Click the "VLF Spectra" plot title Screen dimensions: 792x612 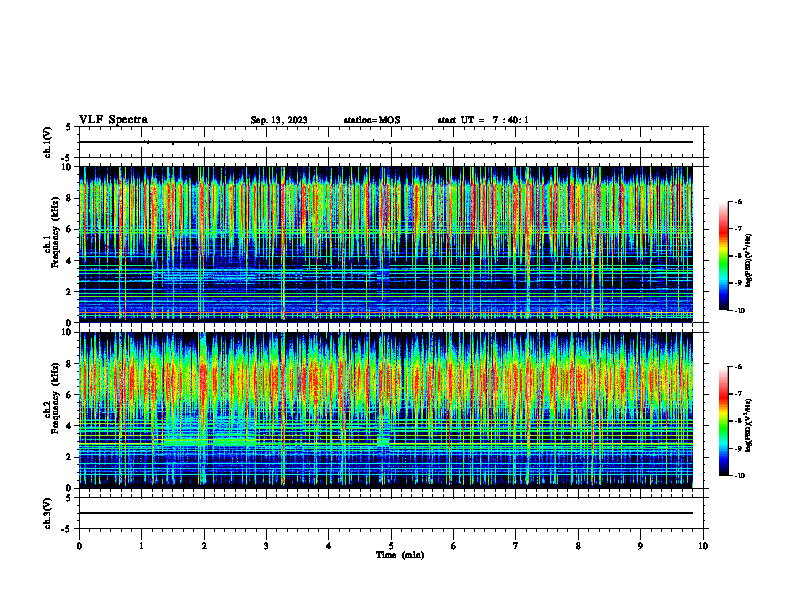pos(113,120)
